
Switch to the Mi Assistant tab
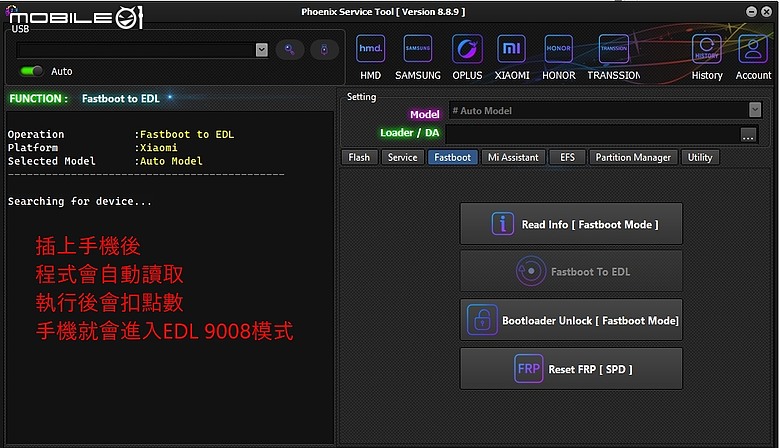(x=513, y=158)
